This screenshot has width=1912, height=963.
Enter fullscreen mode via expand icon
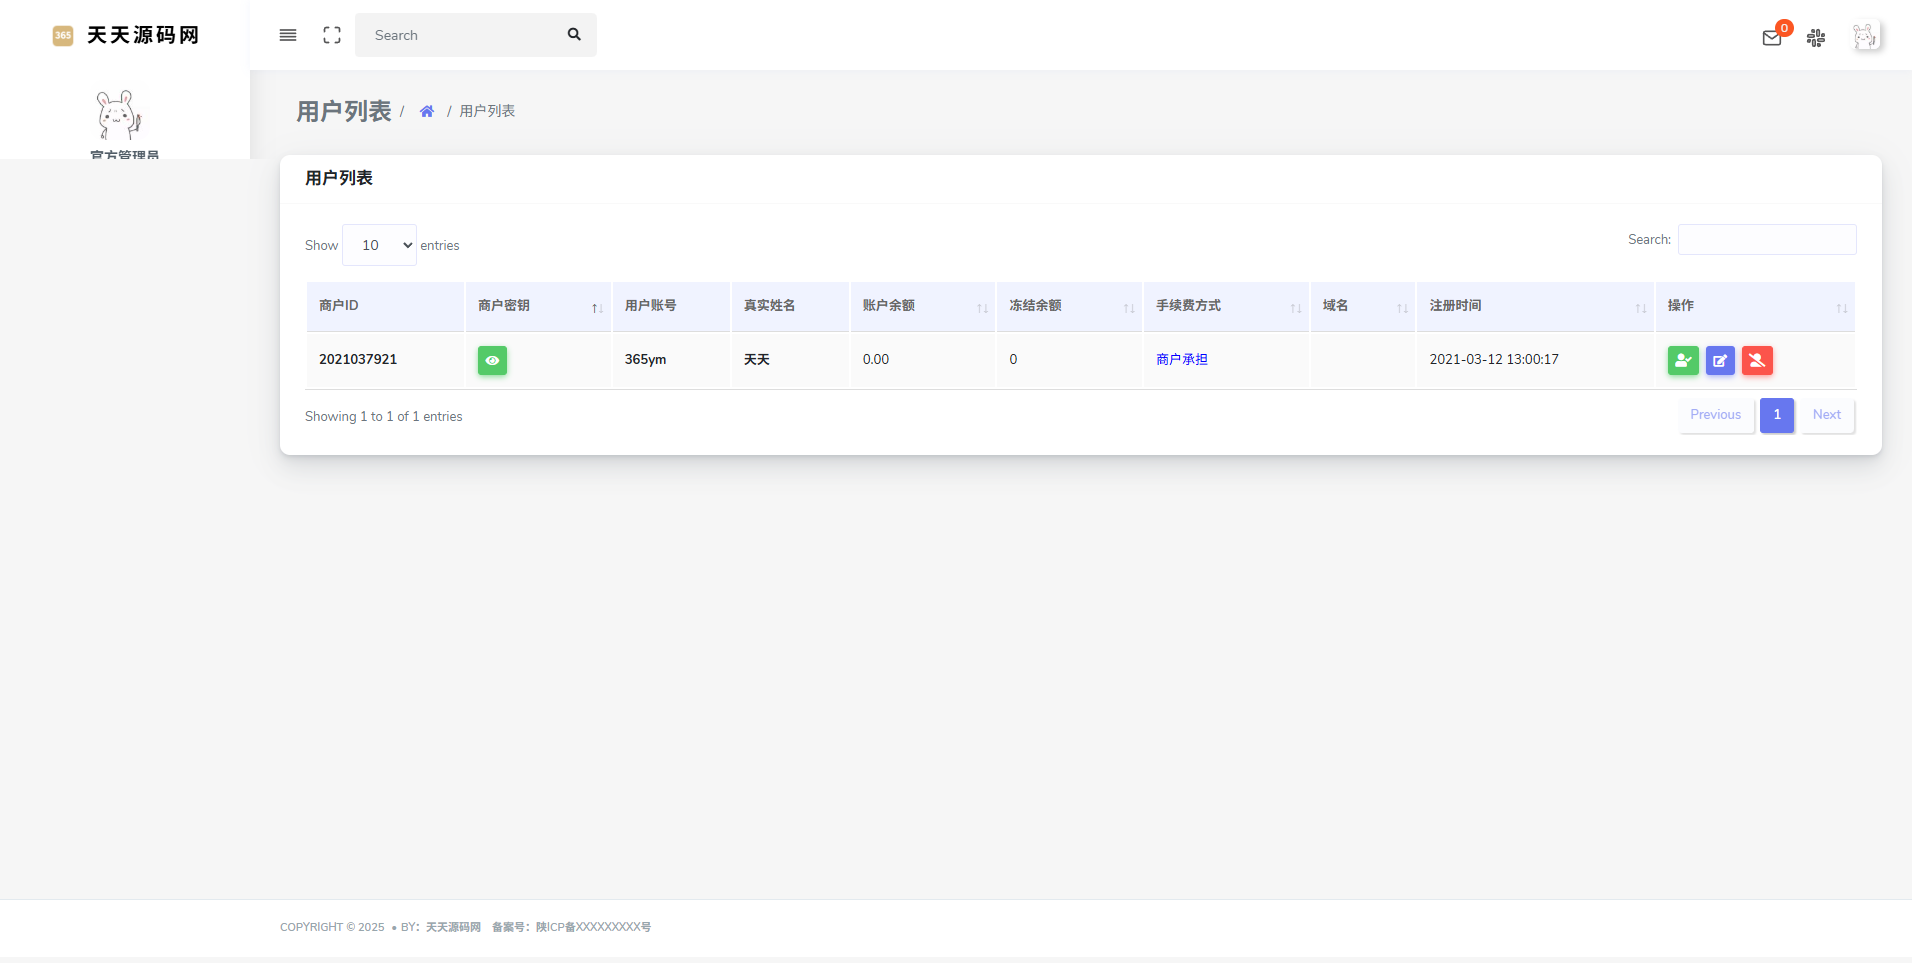332,35
